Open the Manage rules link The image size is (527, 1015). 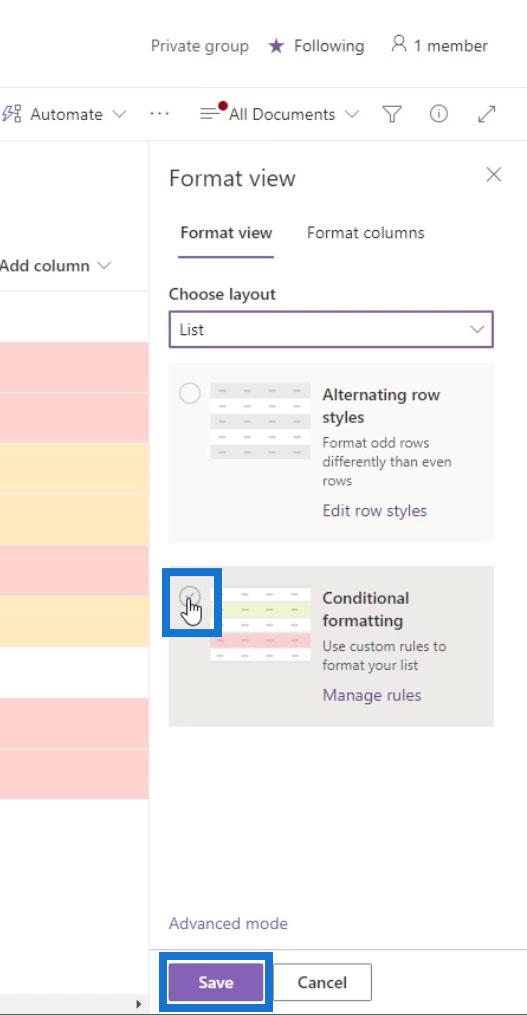coord(372,695)
